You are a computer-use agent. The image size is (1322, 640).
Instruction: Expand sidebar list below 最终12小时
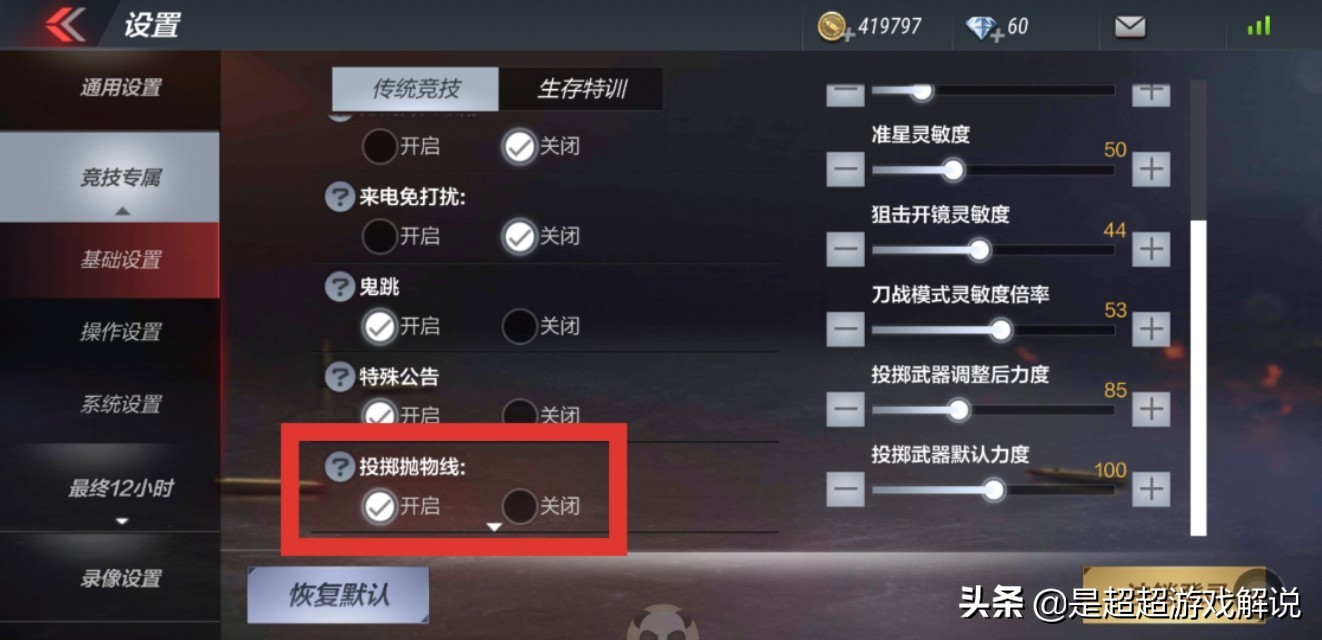[x=121, y=521]
